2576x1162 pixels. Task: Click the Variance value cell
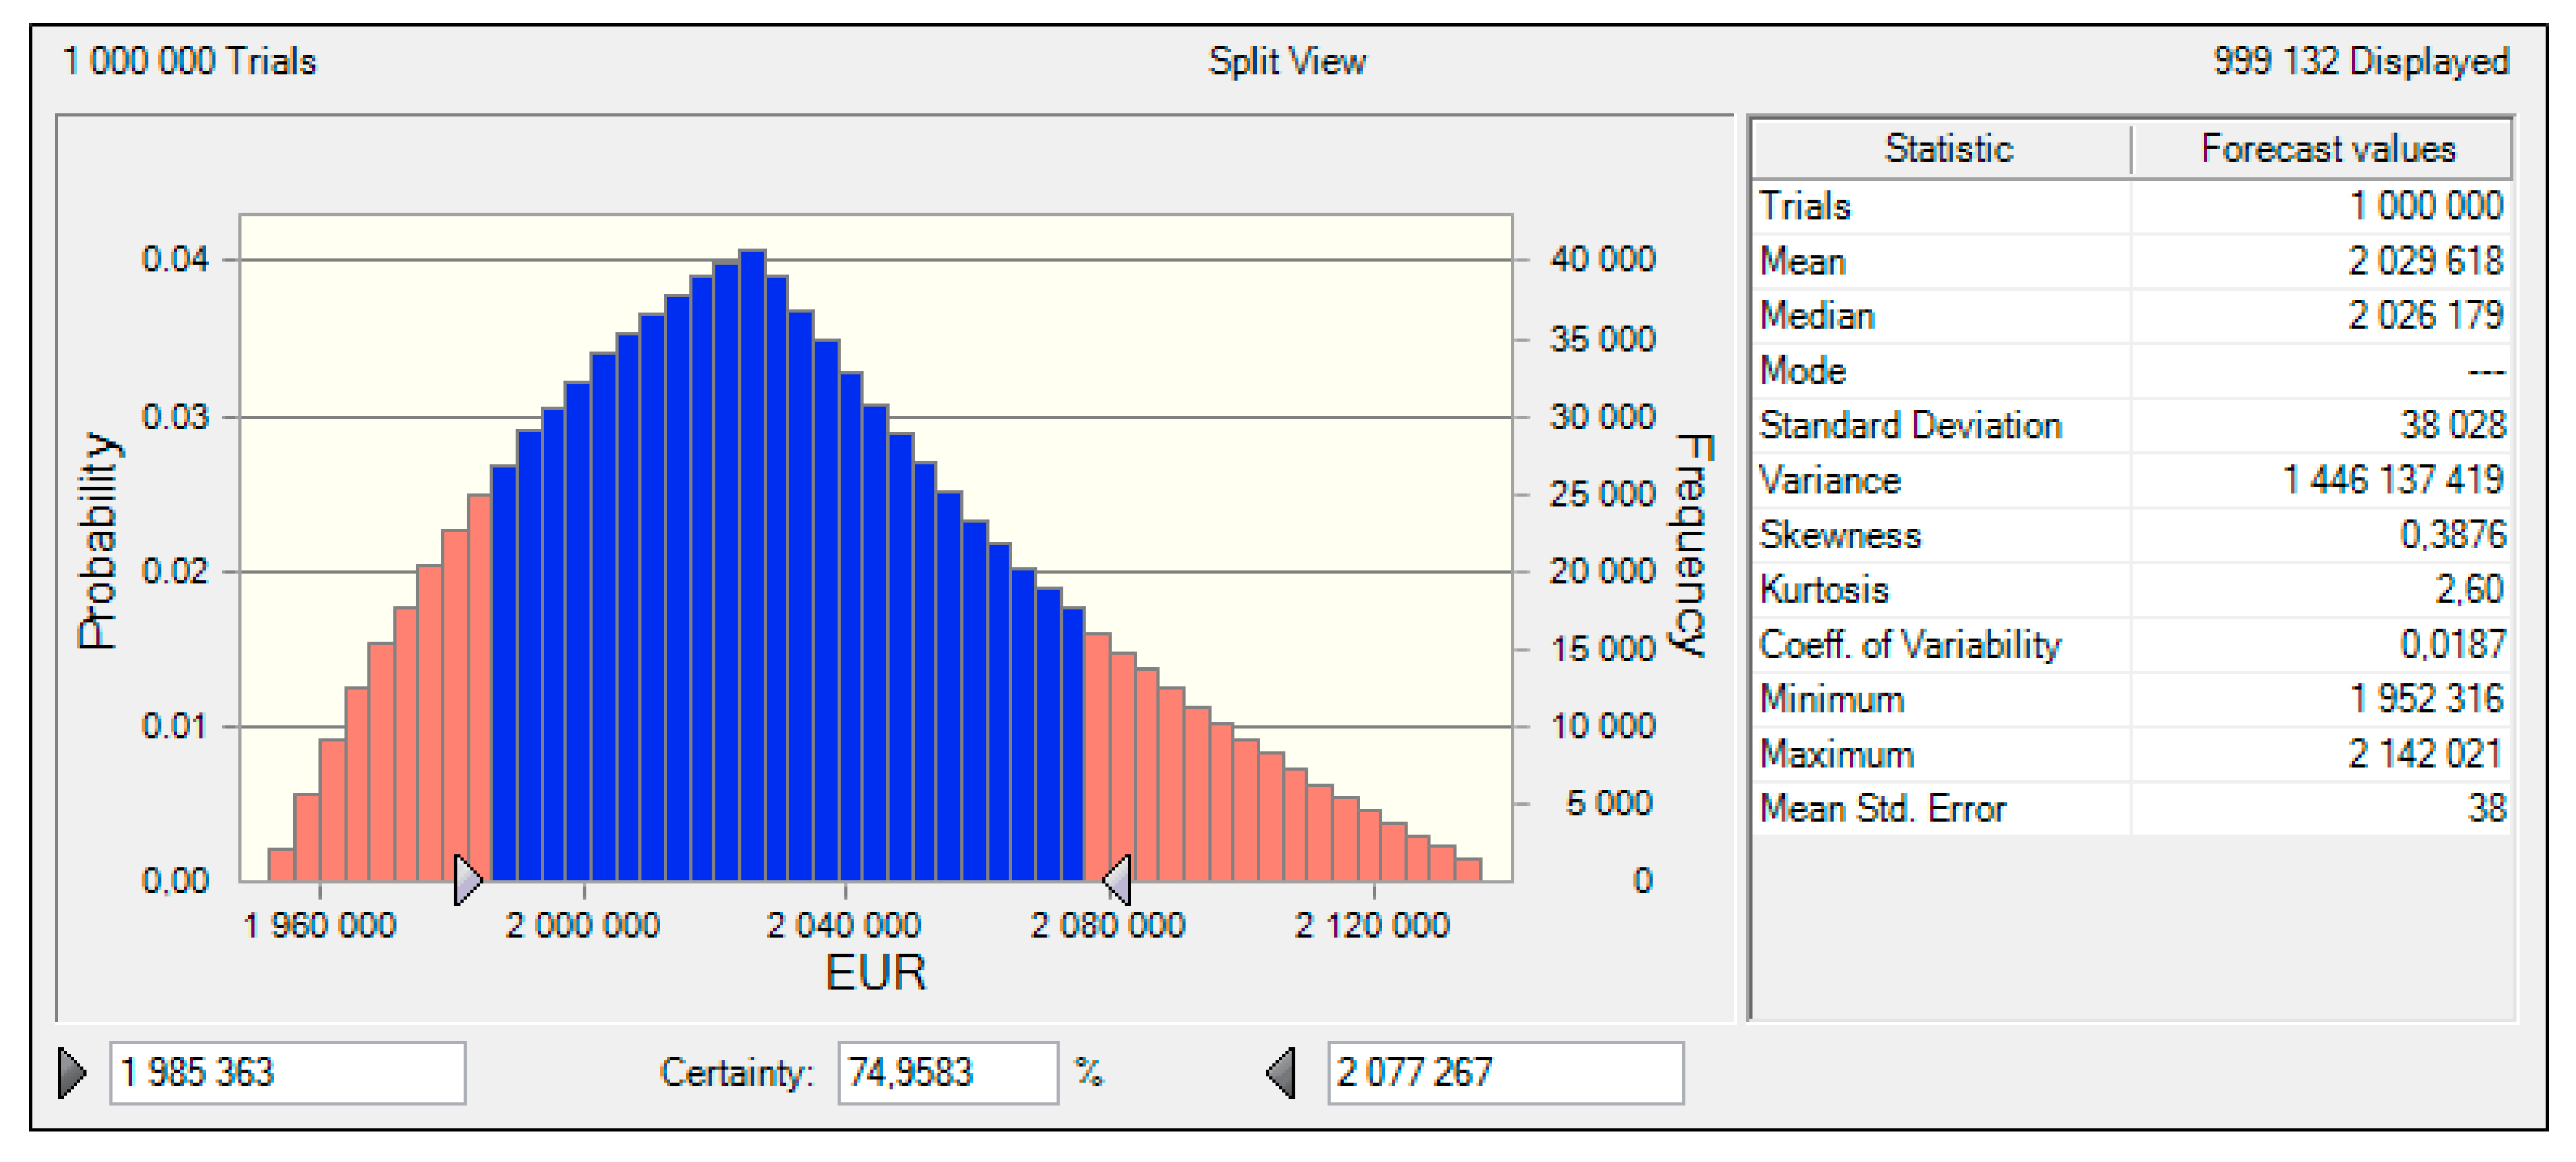click(x=2392, y=481)
